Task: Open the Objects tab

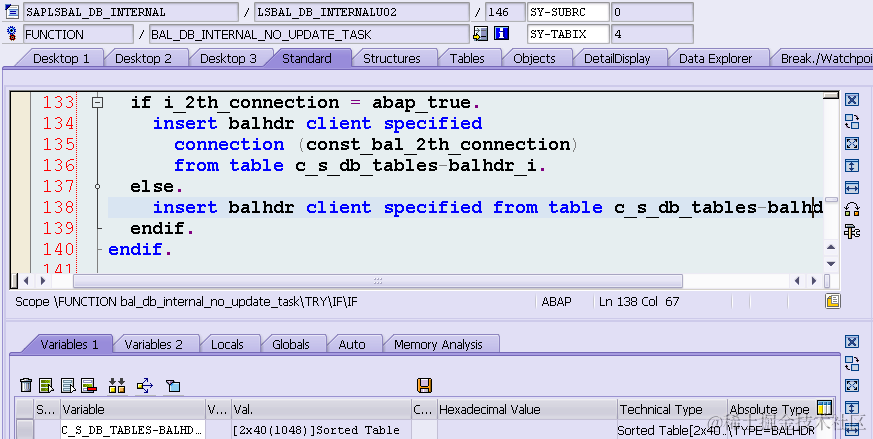Action: pyautogui.click(x=534, y=58)
